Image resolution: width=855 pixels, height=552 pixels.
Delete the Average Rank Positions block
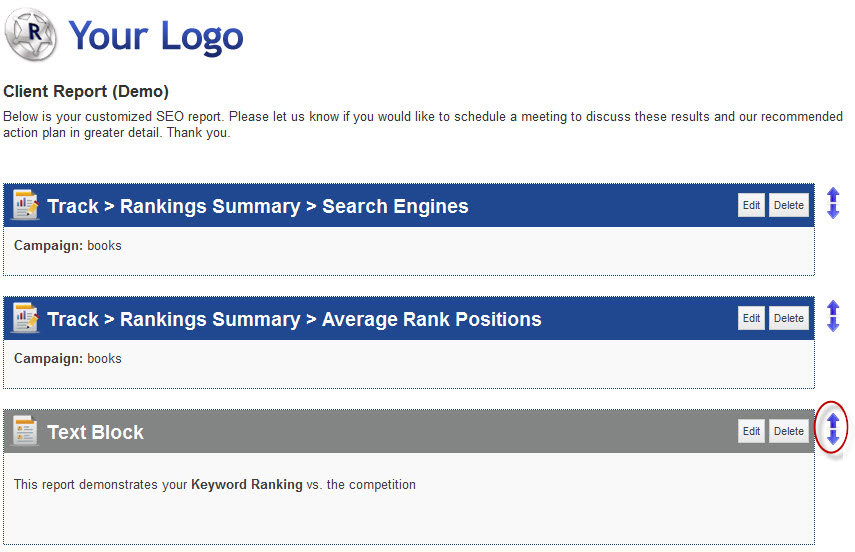point(788,318)
